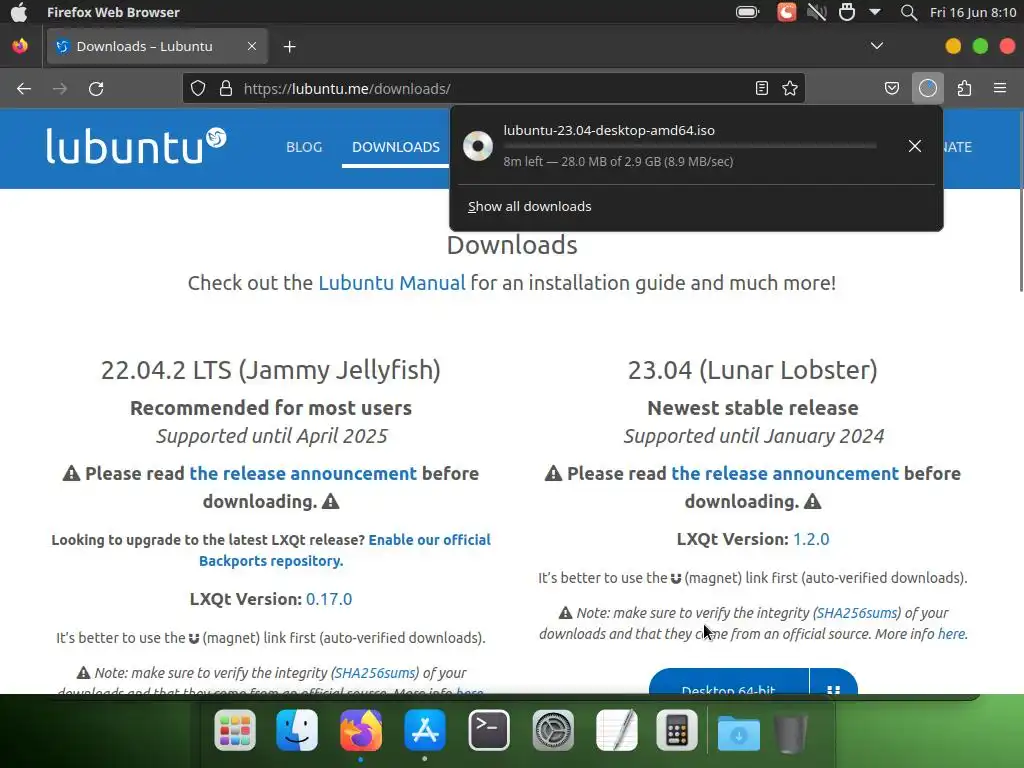Click the forward navigation arrow
This screenshot has width=1024, height=768.
60,89
